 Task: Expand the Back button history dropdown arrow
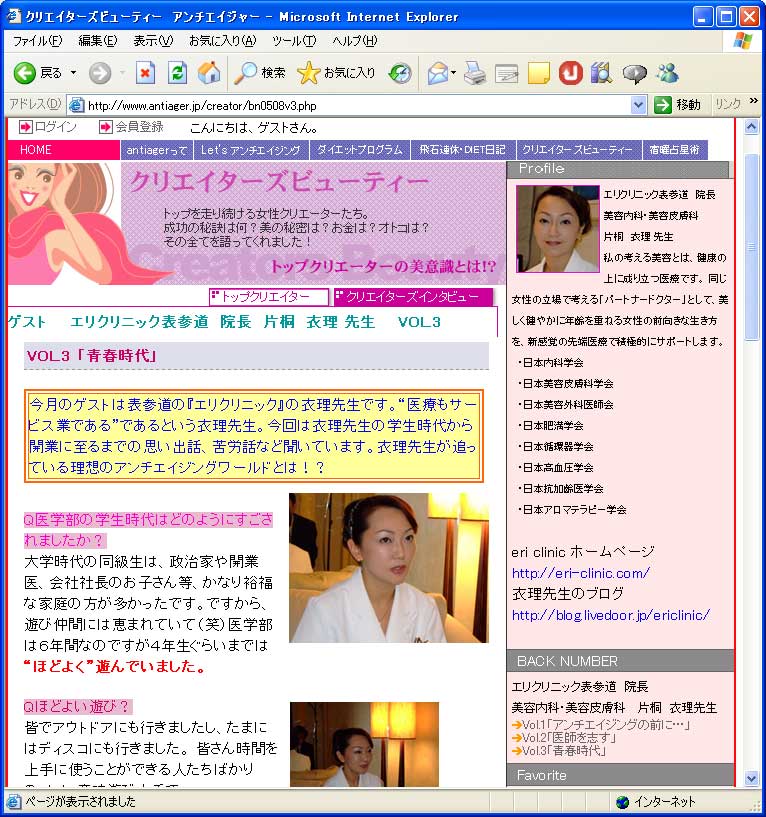73,73
